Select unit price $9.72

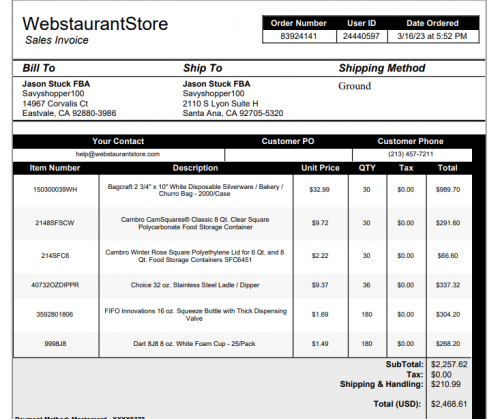[320, 223]
